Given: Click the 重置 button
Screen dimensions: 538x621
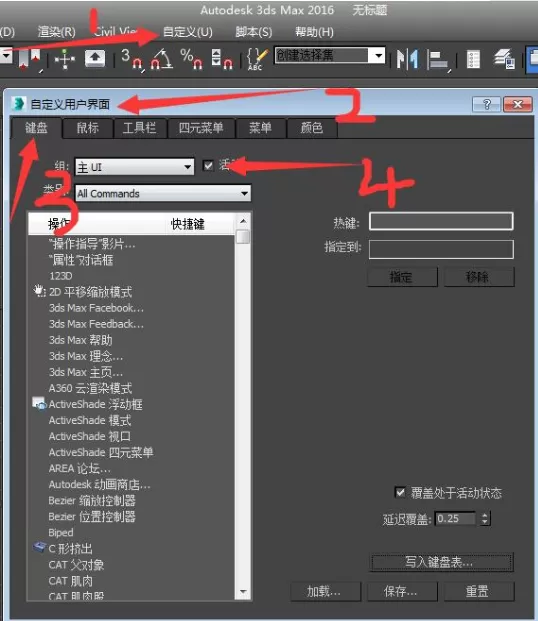Looking at the screenshot, I should [x=479, y=592].
